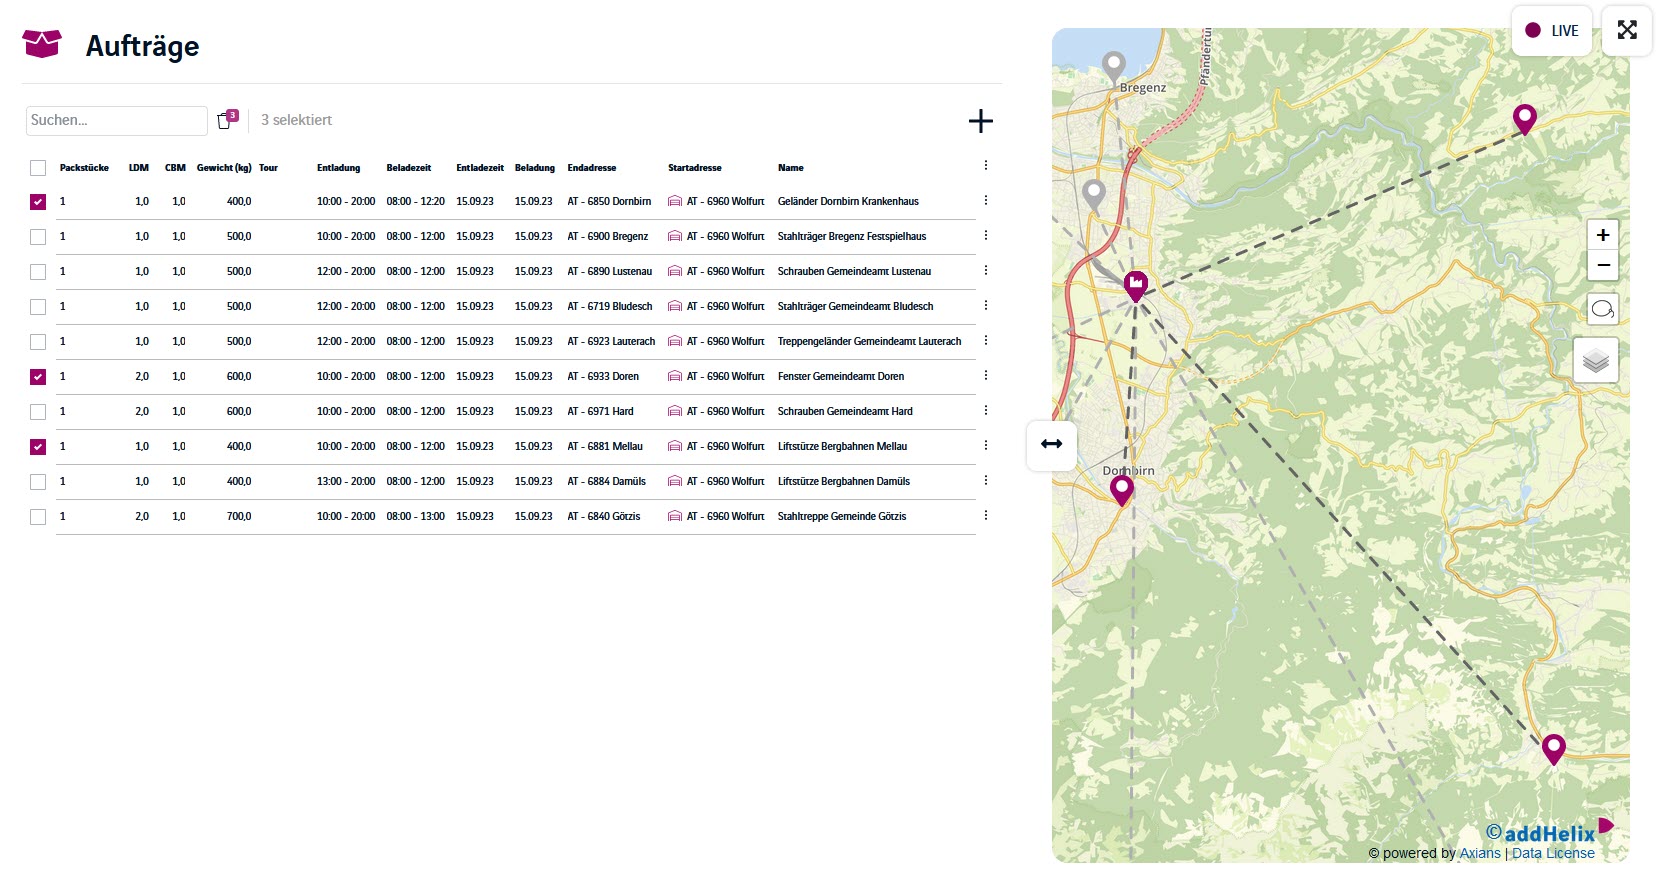
Task: Click the Wolfurt depot marker on map
Action: coord(1135,285)
